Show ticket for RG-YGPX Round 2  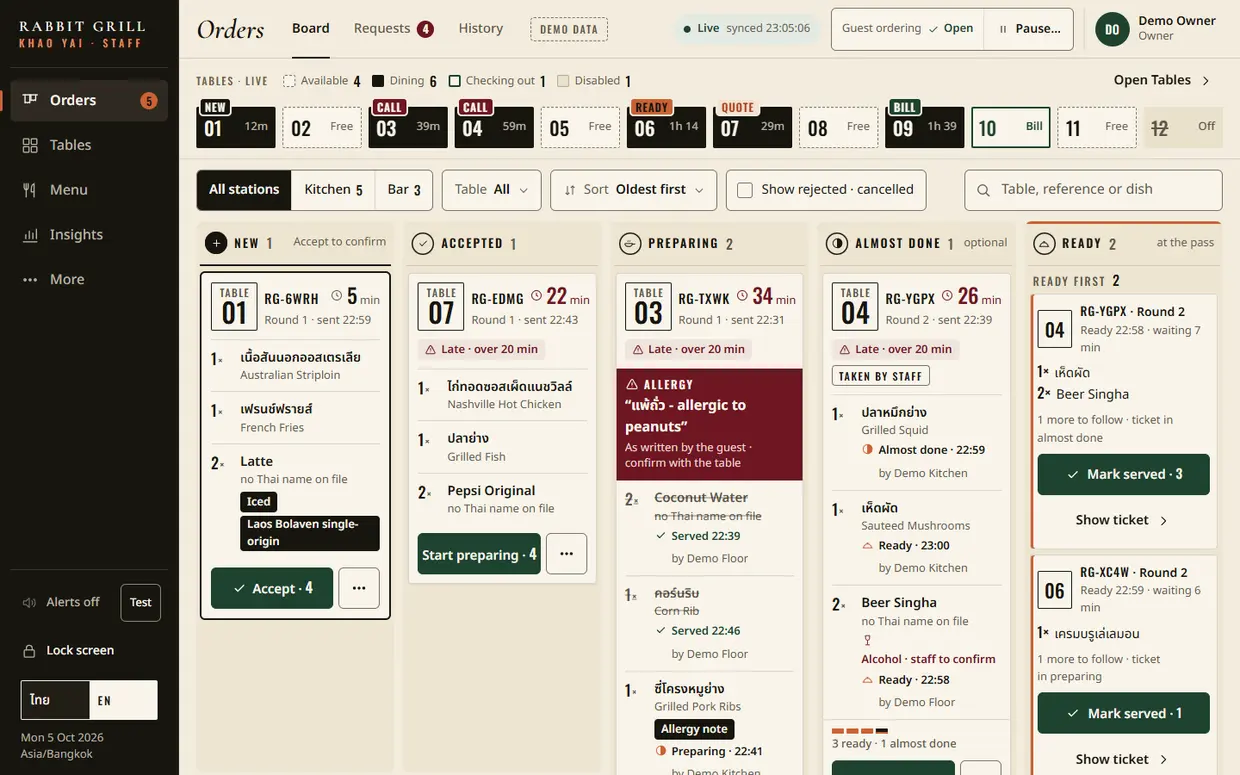click(x=1123, y=520)
